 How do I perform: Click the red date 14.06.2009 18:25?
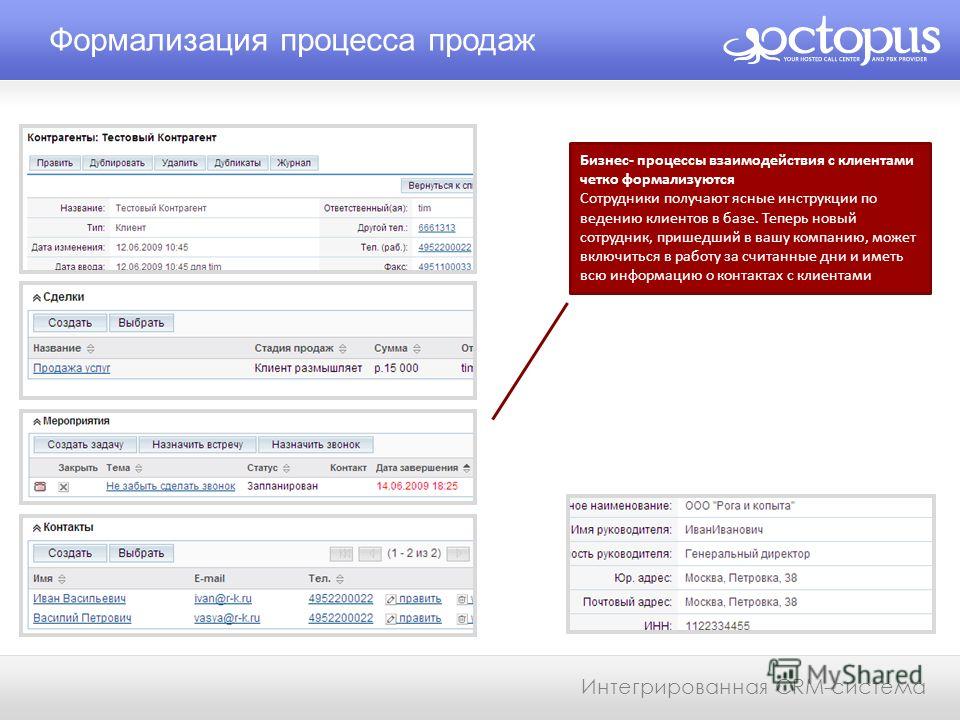pyautogui.click(x=417, y=486)
